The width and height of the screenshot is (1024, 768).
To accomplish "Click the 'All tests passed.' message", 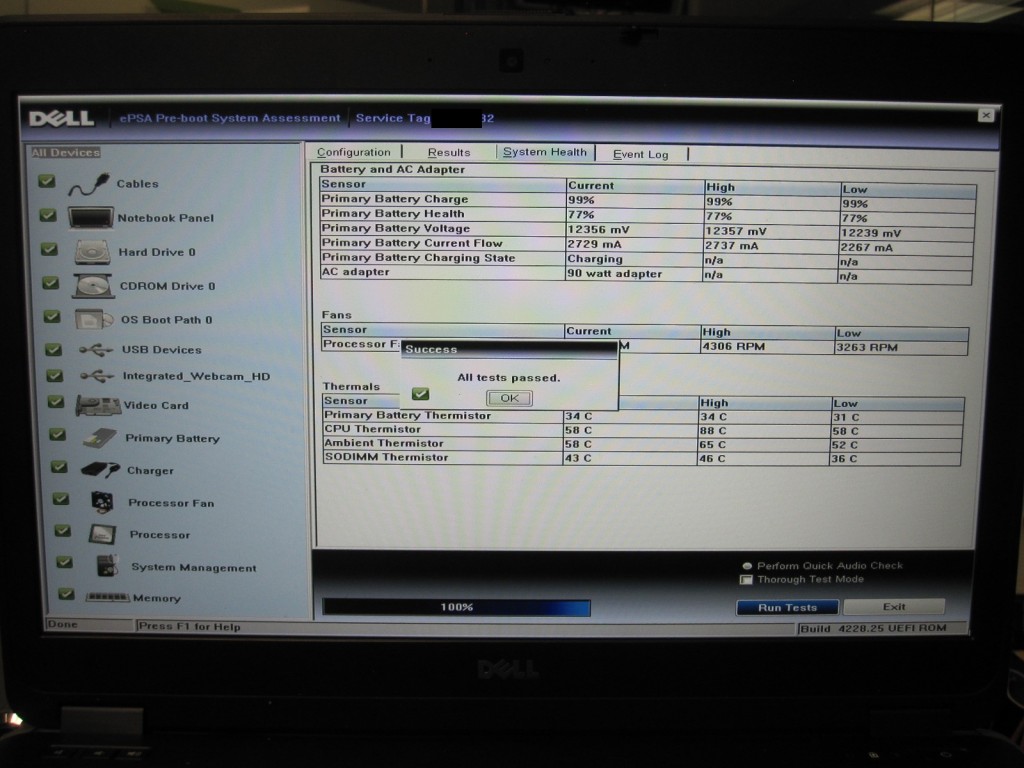I will [x=508, y=377].
